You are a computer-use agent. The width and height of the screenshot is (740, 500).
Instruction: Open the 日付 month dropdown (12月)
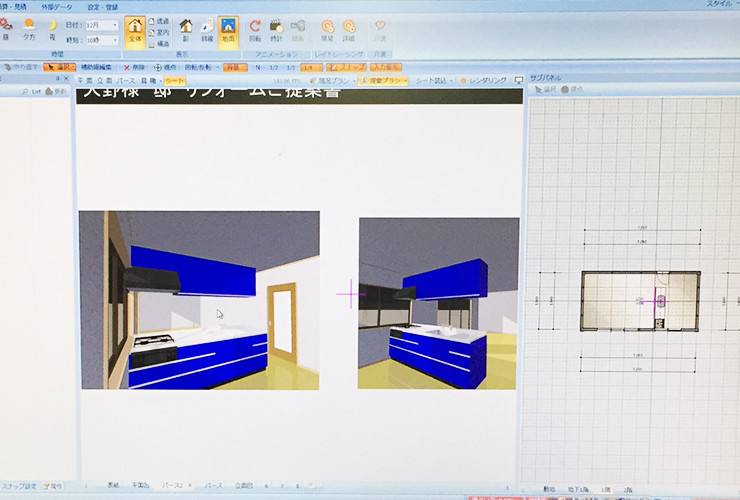click(102, 25)
